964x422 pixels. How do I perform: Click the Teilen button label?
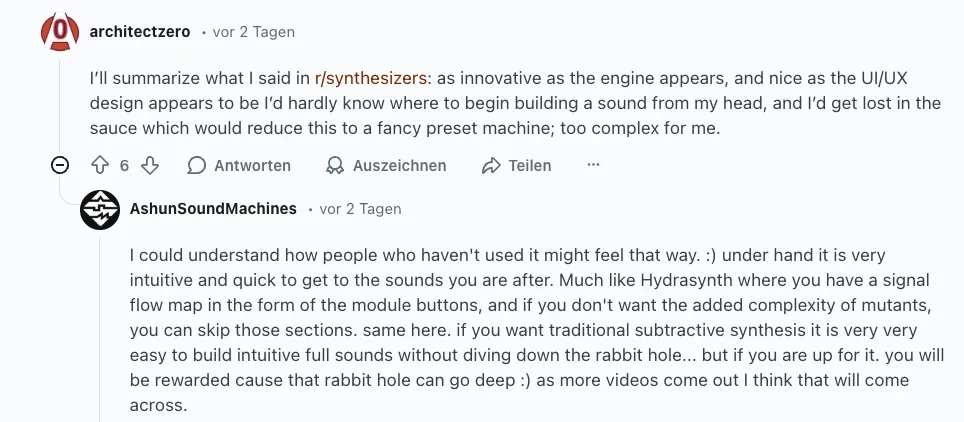(529, 165)
